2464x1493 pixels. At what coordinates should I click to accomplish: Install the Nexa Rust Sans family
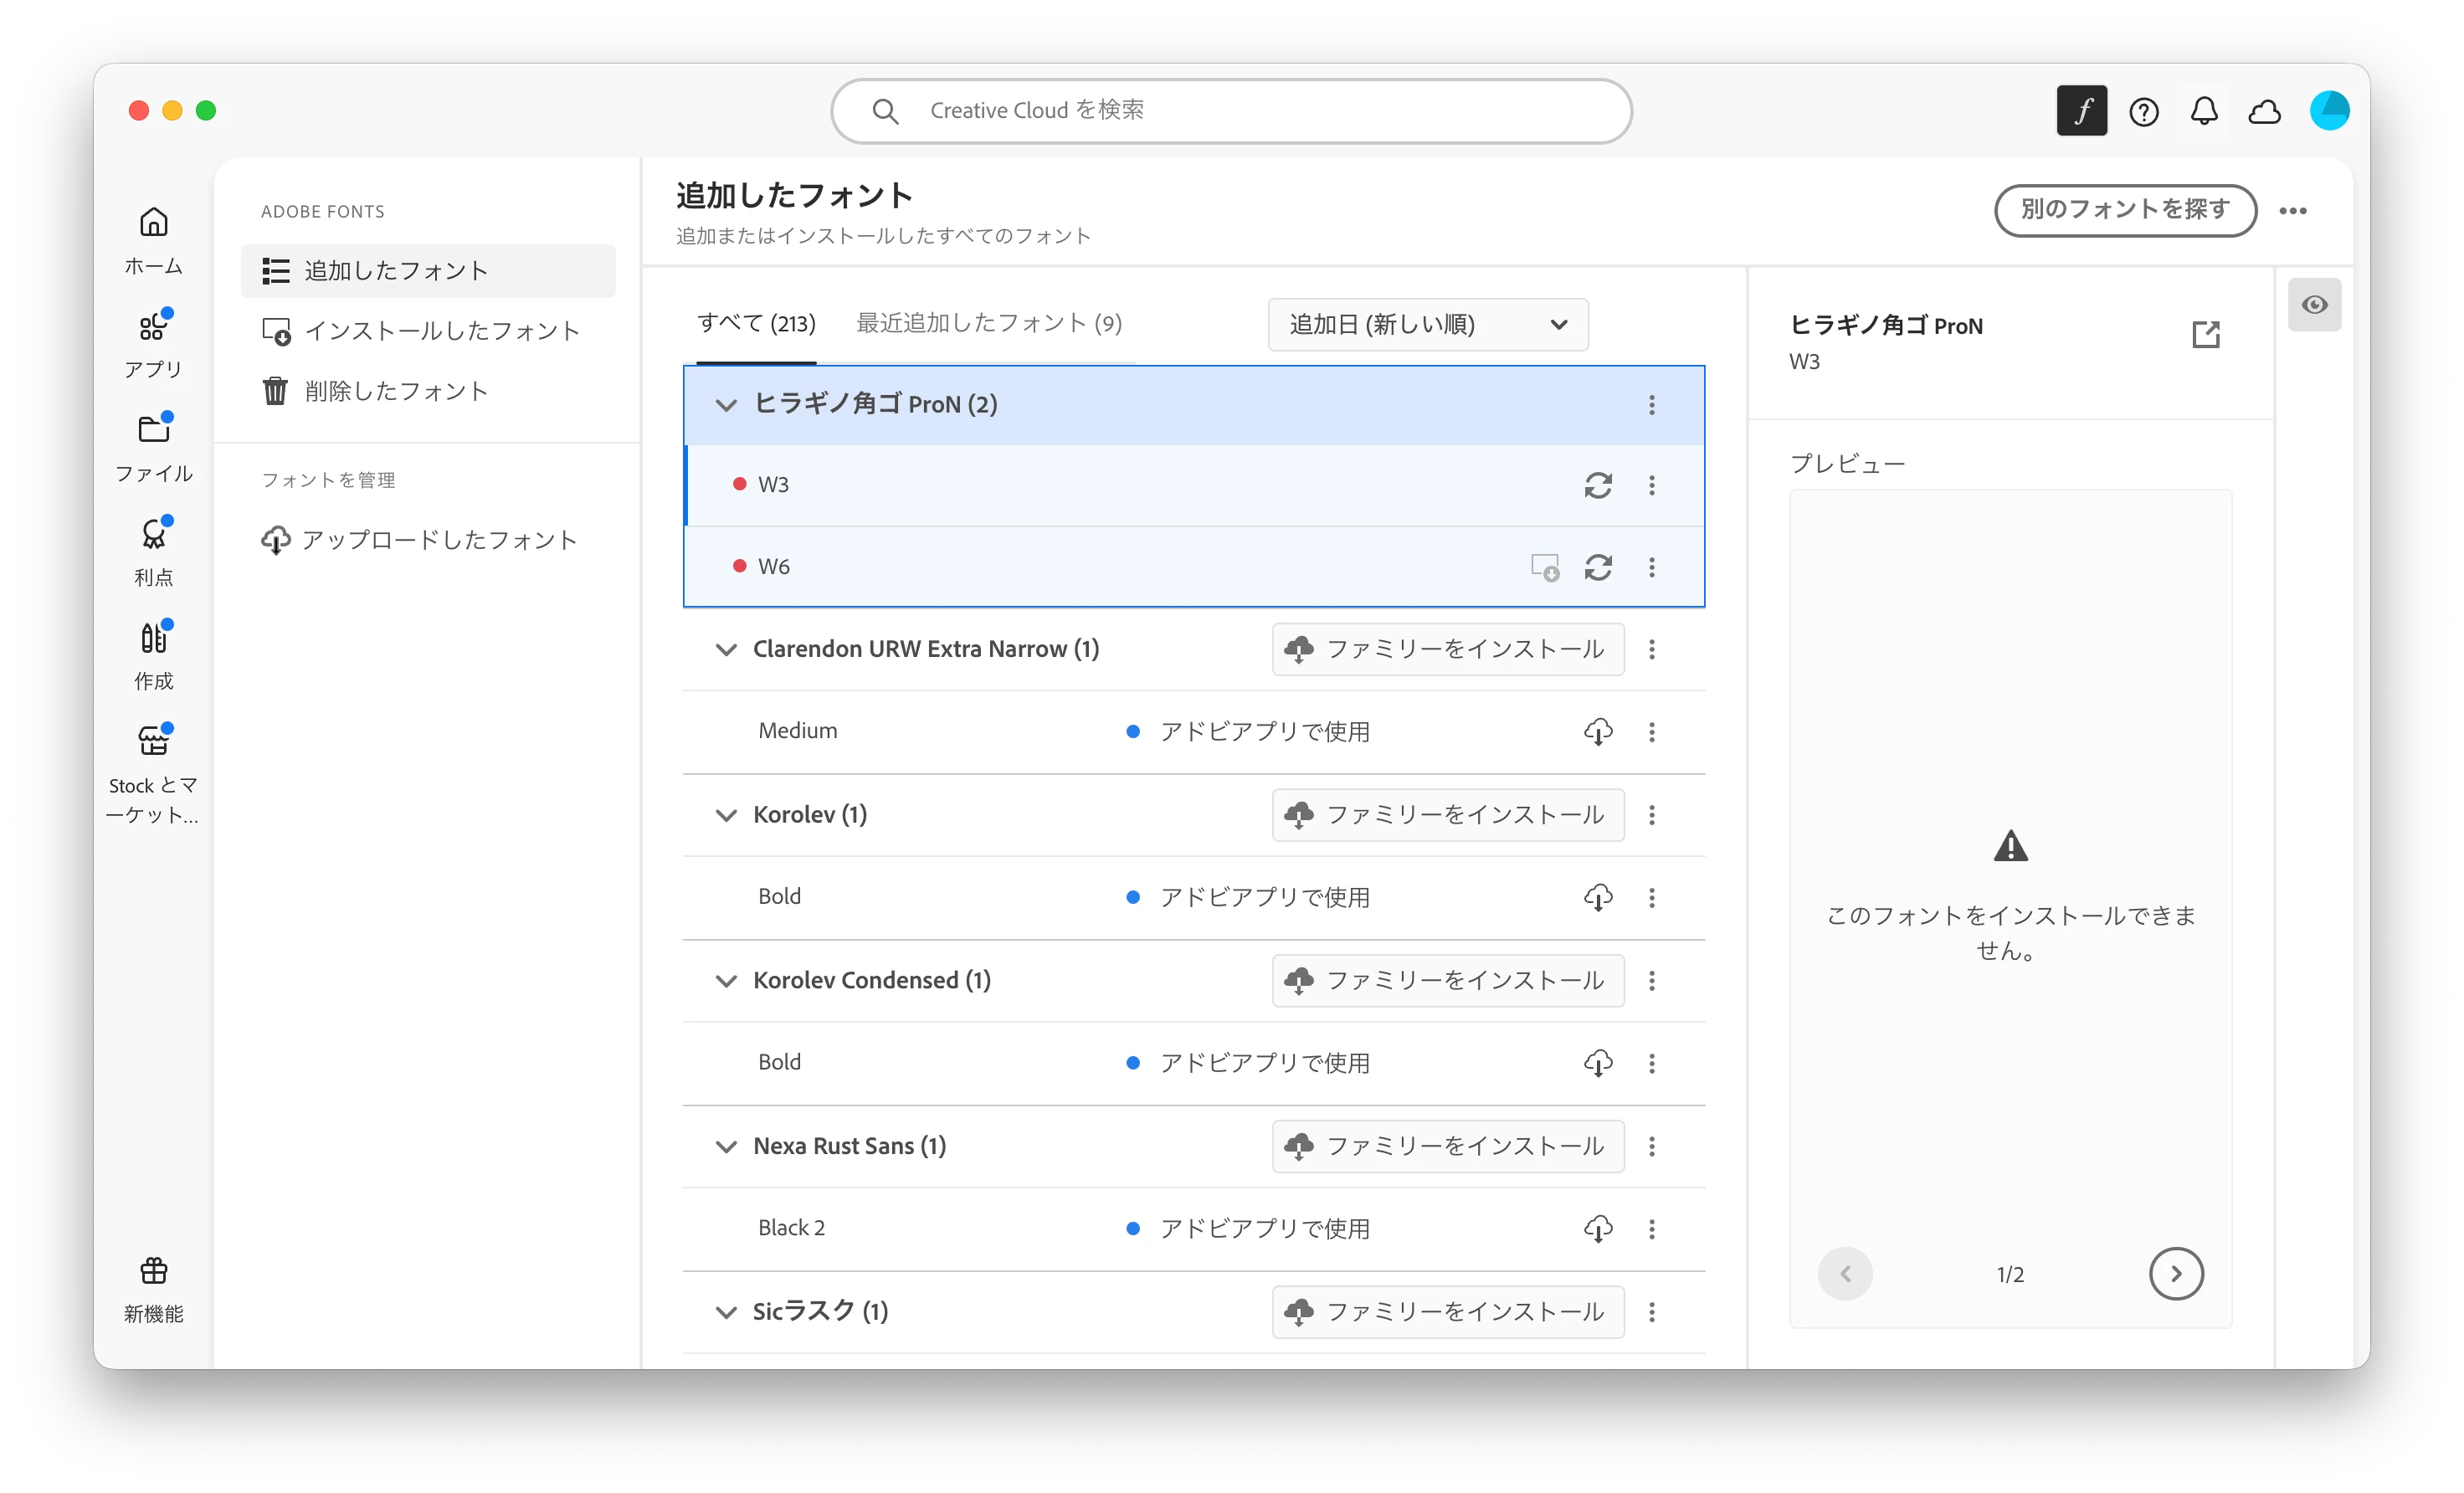pos(1447,1146)
